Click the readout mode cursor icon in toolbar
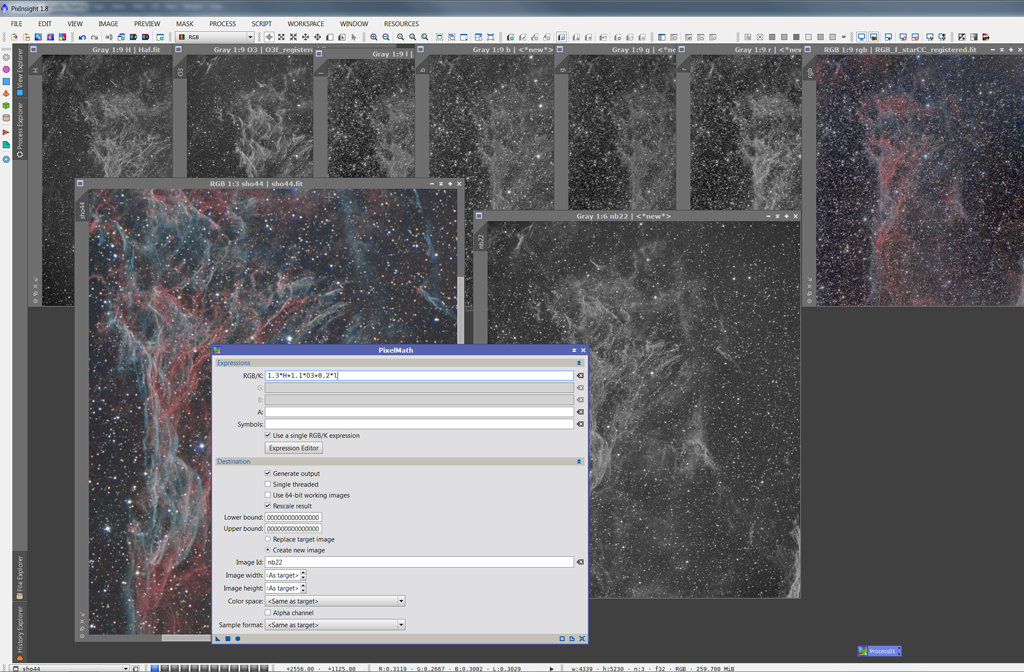The height and width of the screenshot is (672, 1024). pos(269,37)
